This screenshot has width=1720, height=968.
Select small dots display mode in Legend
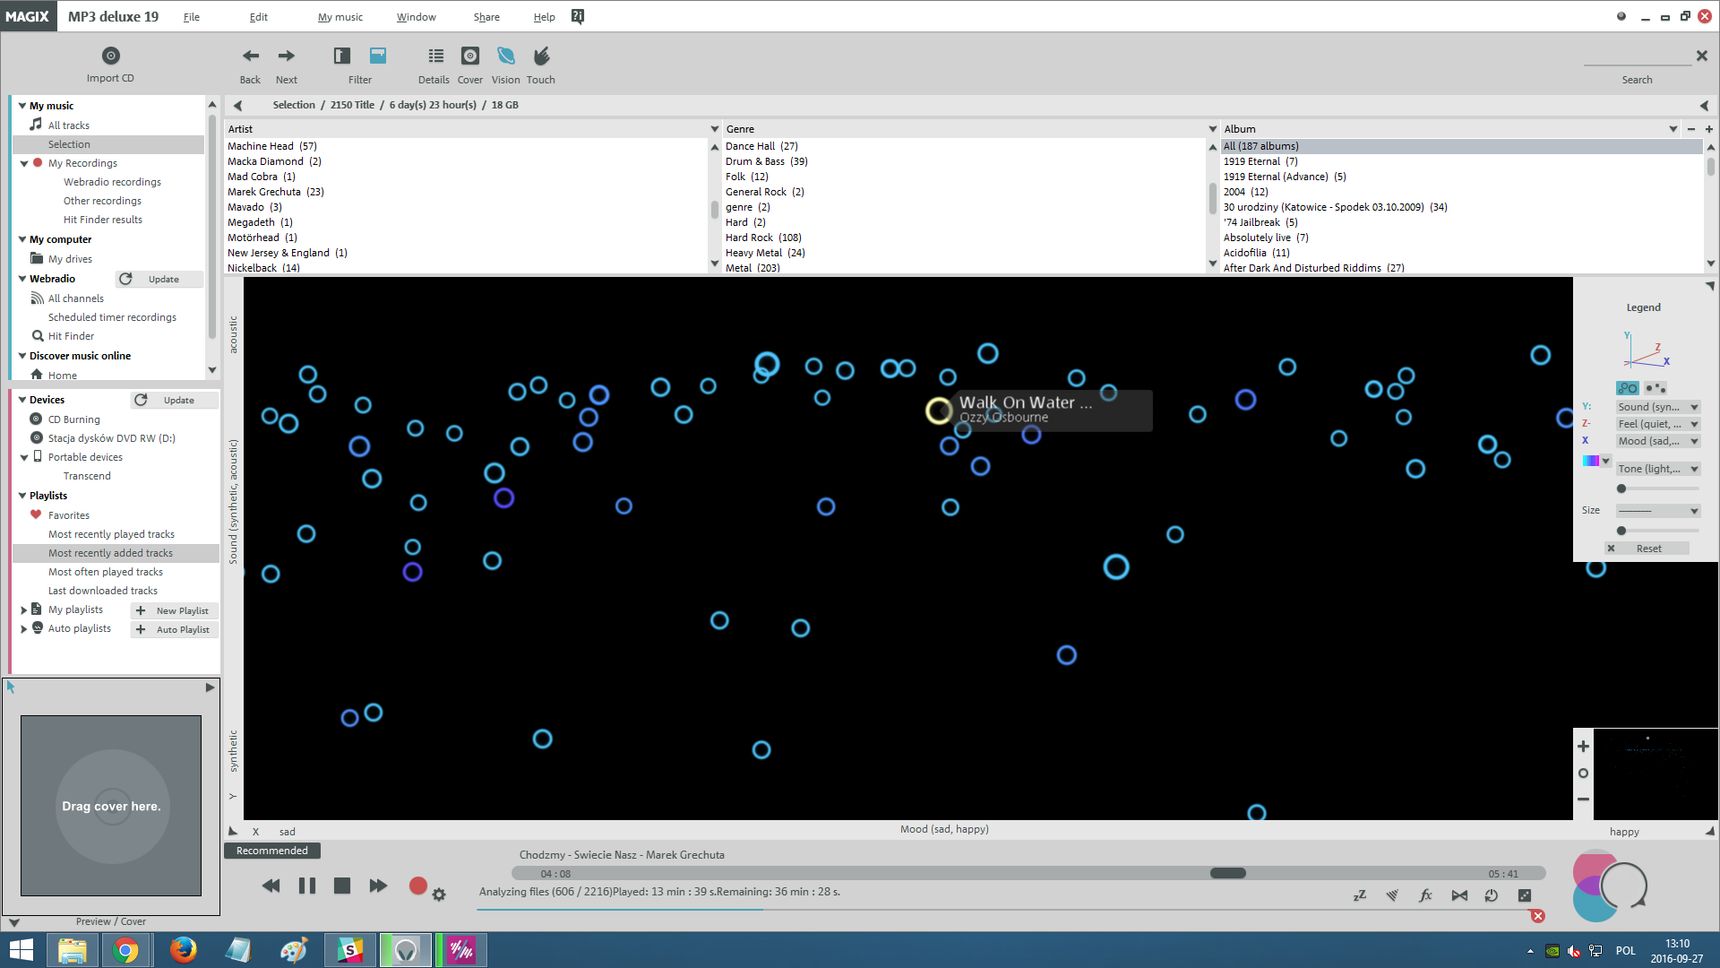coord(1655,388)
